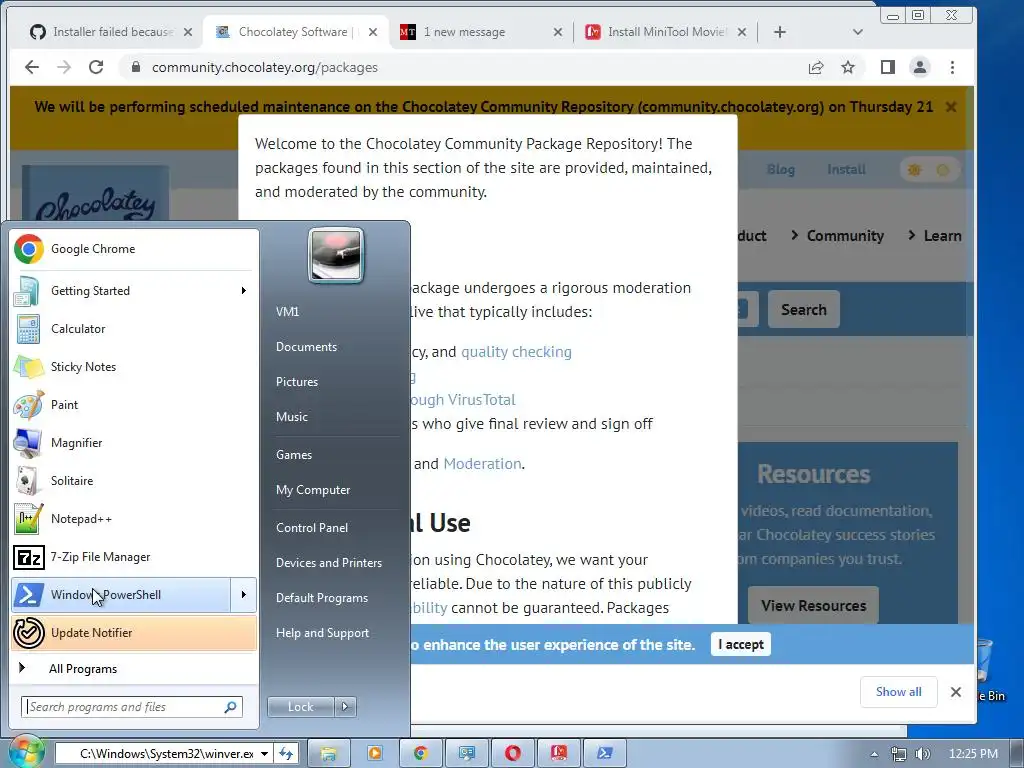Expand Getting Started submenu arrow
Viewport: 1024px width, 768px height.
[x=244, y=291]
